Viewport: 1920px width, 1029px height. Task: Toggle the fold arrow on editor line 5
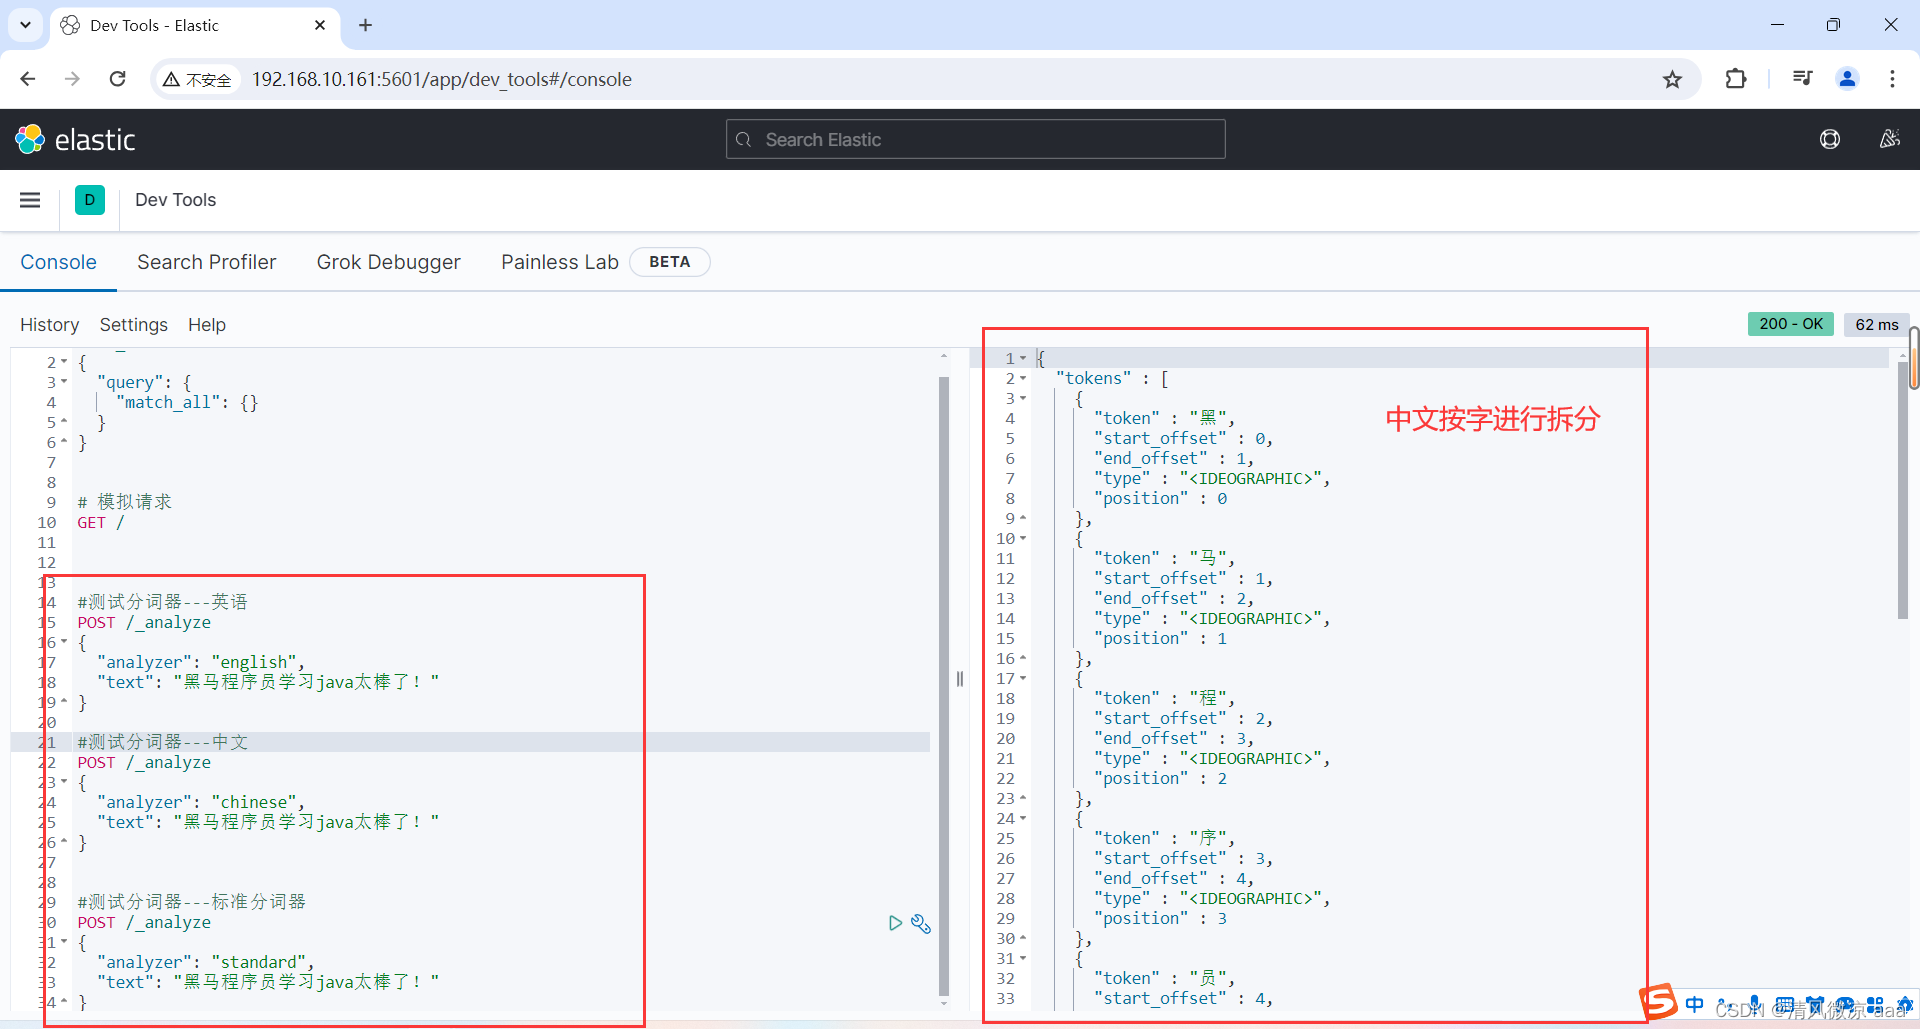(64, 422)
